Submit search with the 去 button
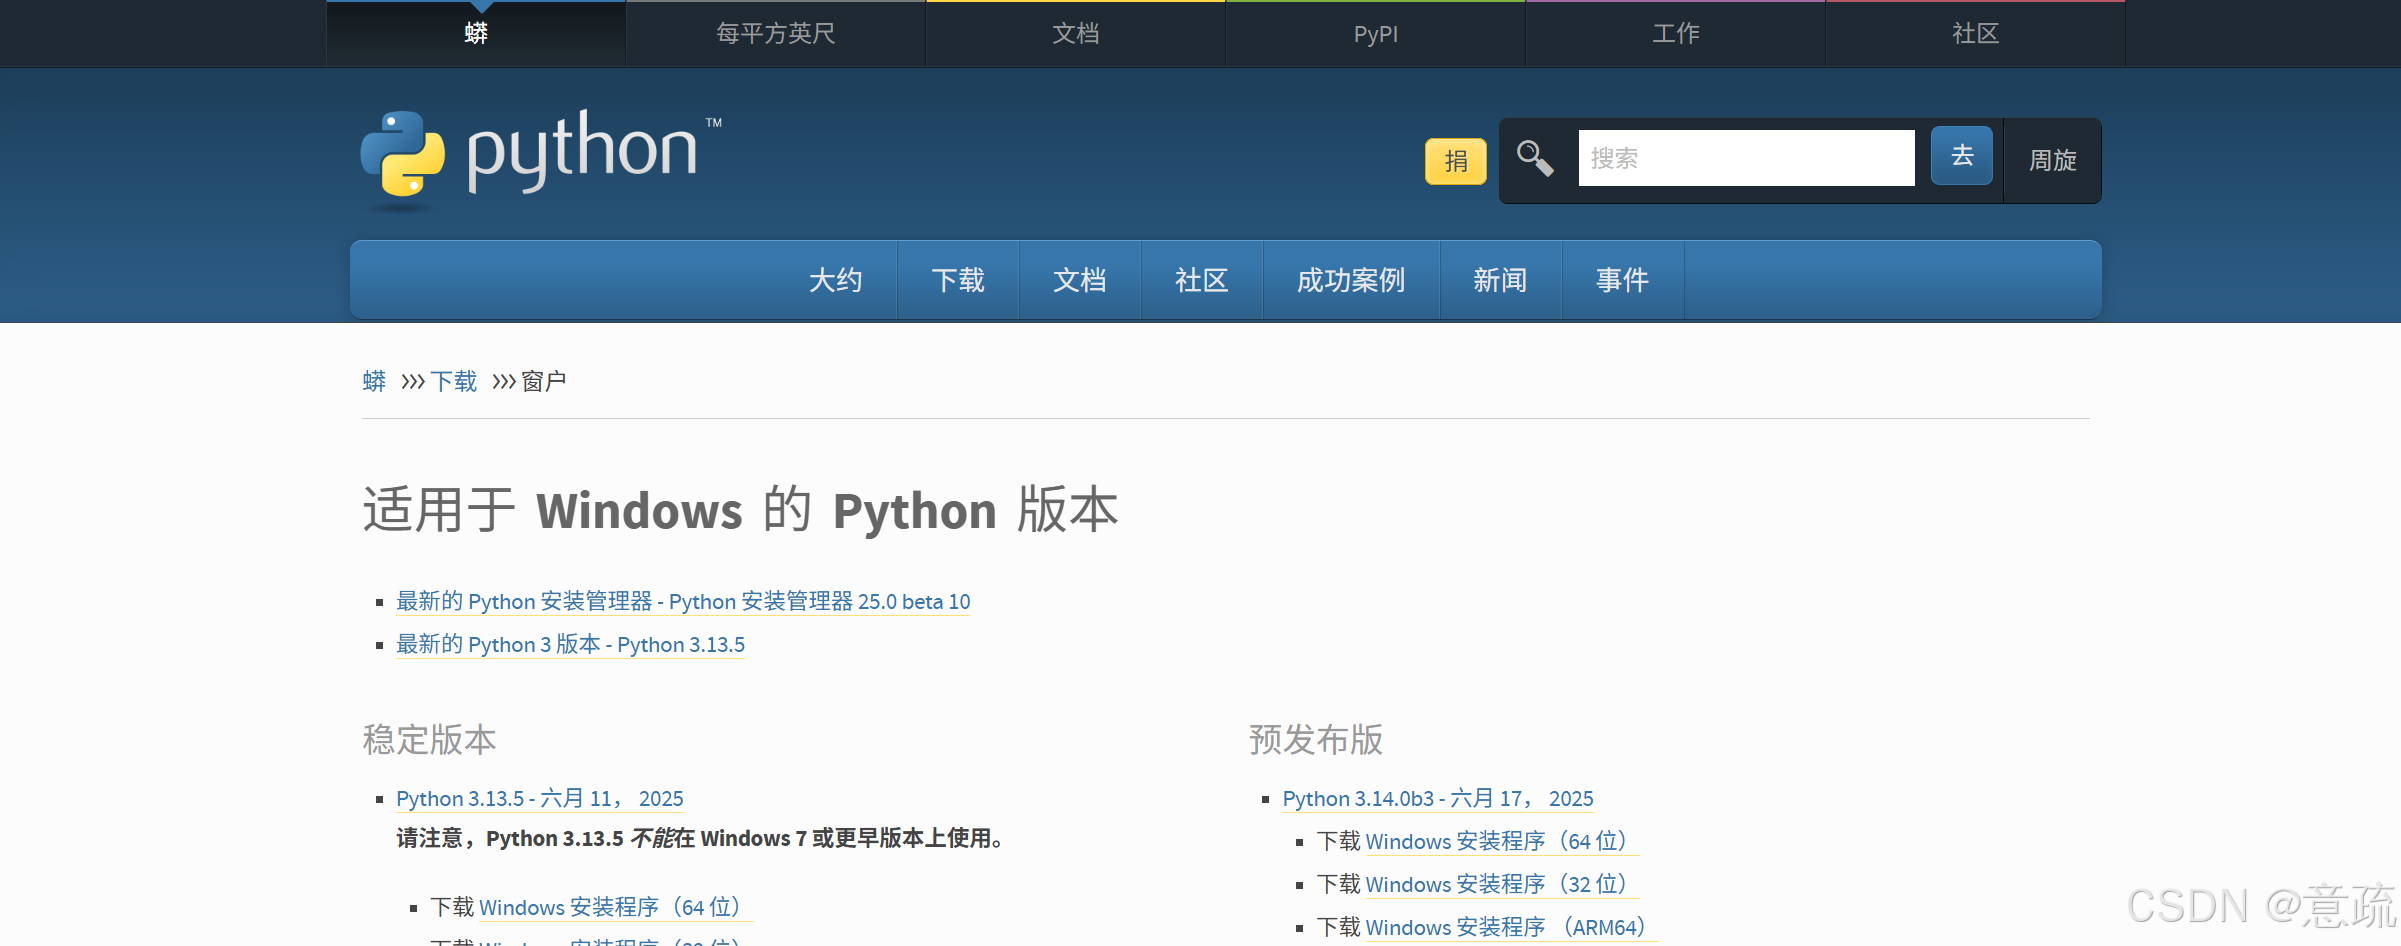 click(x=1962, y=156)
